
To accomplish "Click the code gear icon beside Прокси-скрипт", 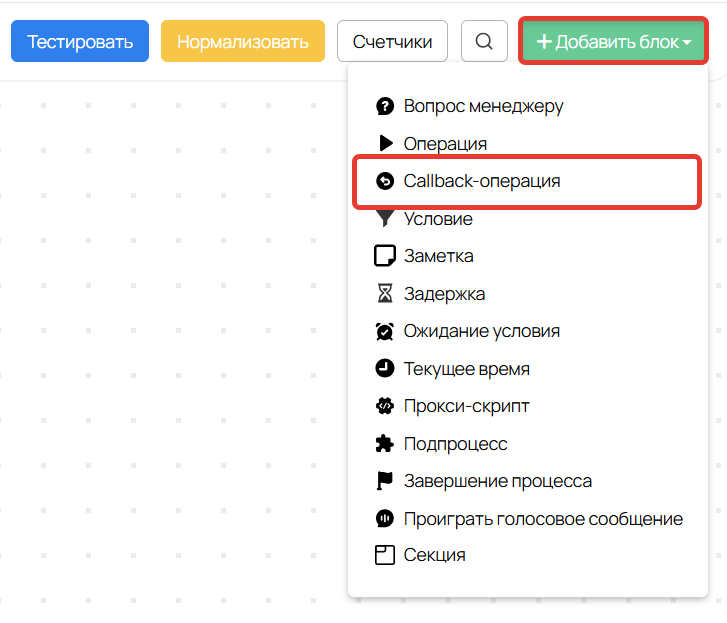I will click(x=385, y=406).
